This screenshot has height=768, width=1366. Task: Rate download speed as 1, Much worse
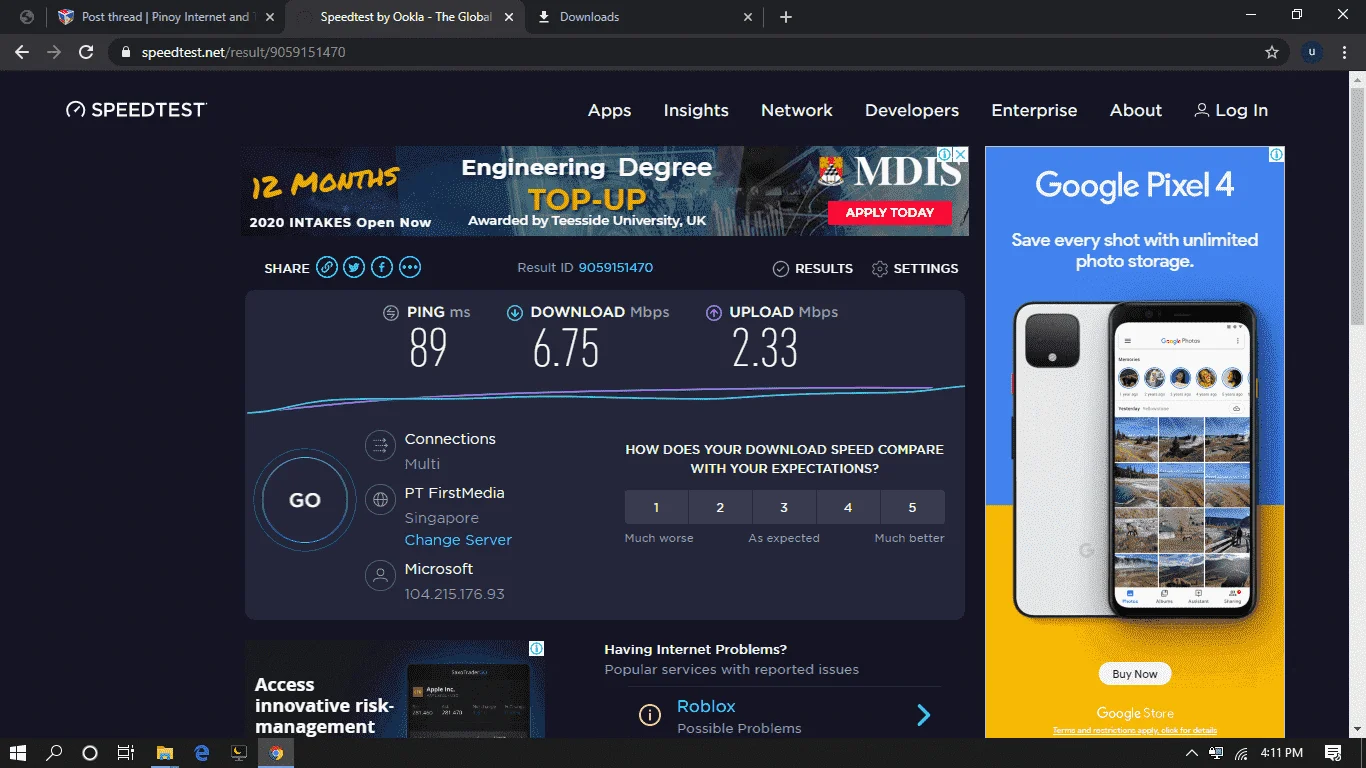656,507
